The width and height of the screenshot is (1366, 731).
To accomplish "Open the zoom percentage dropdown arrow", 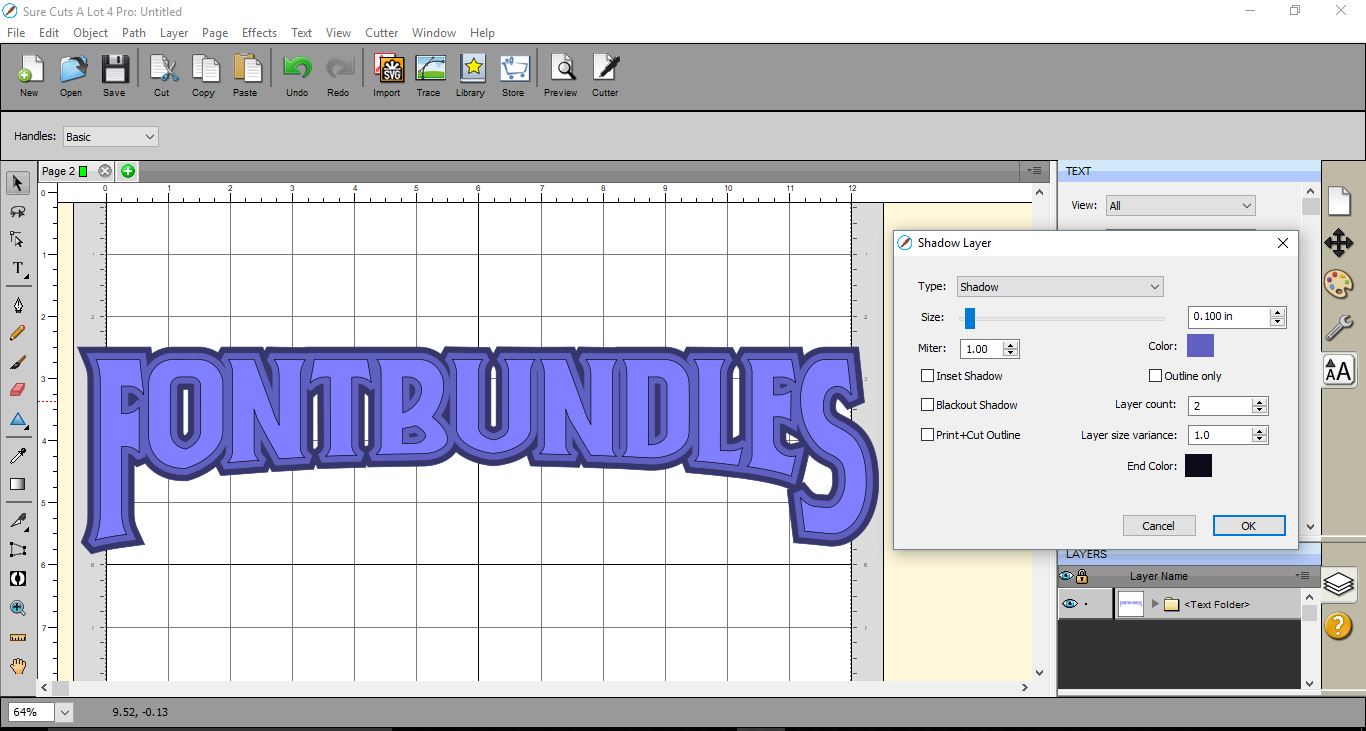I will 65,713.
